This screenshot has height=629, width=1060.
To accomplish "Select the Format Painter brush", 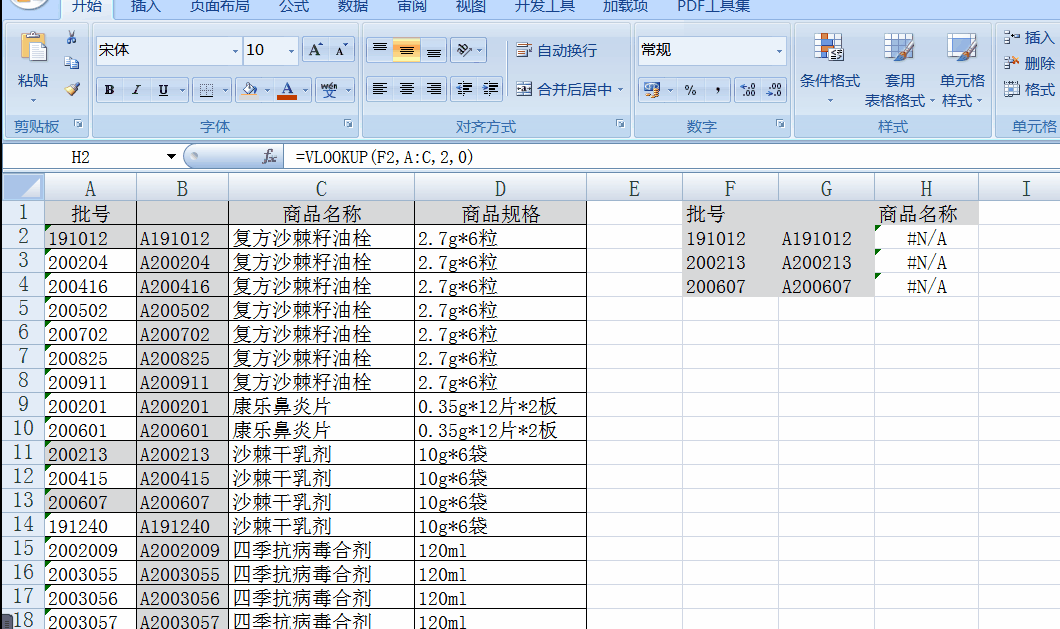I will click(72, 89).
